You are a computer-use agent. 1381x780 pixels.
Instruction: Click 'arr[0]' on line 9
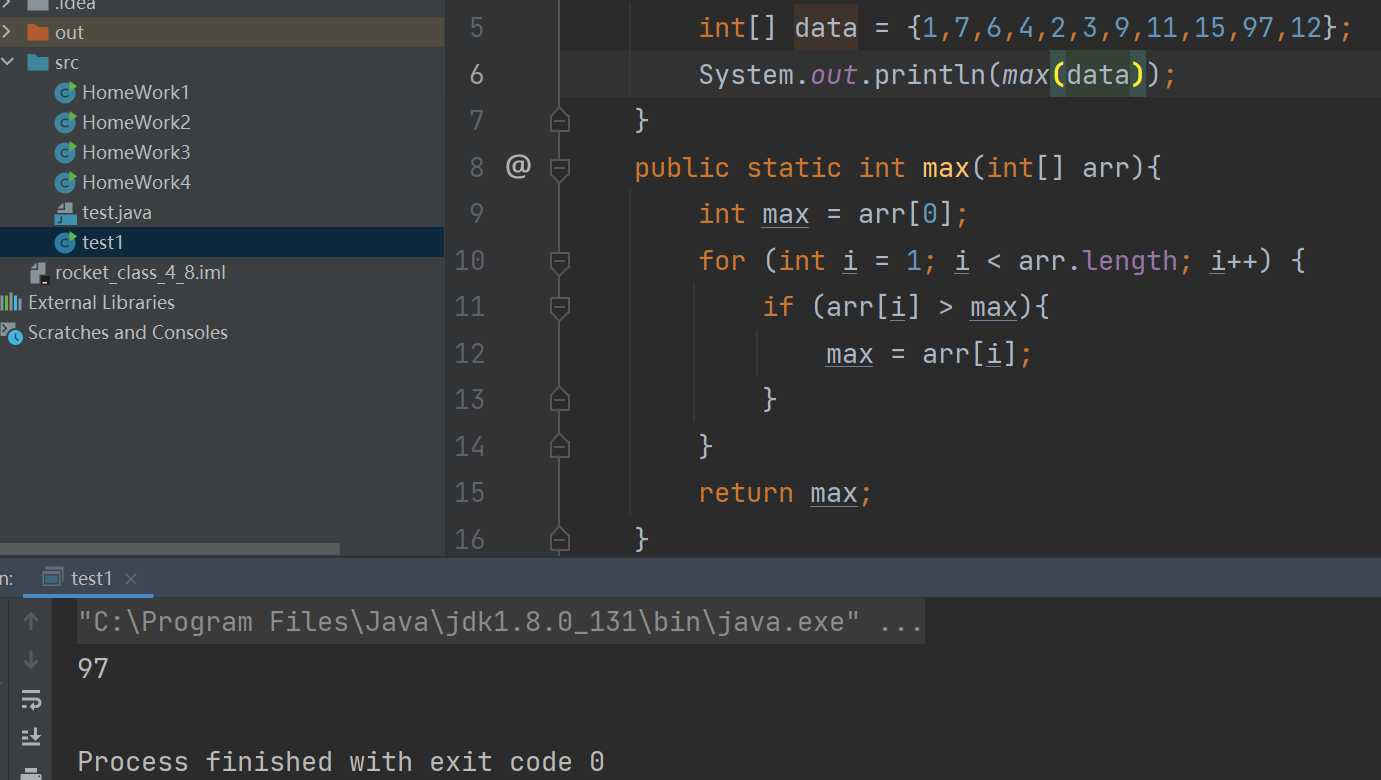tap(906, 214)
